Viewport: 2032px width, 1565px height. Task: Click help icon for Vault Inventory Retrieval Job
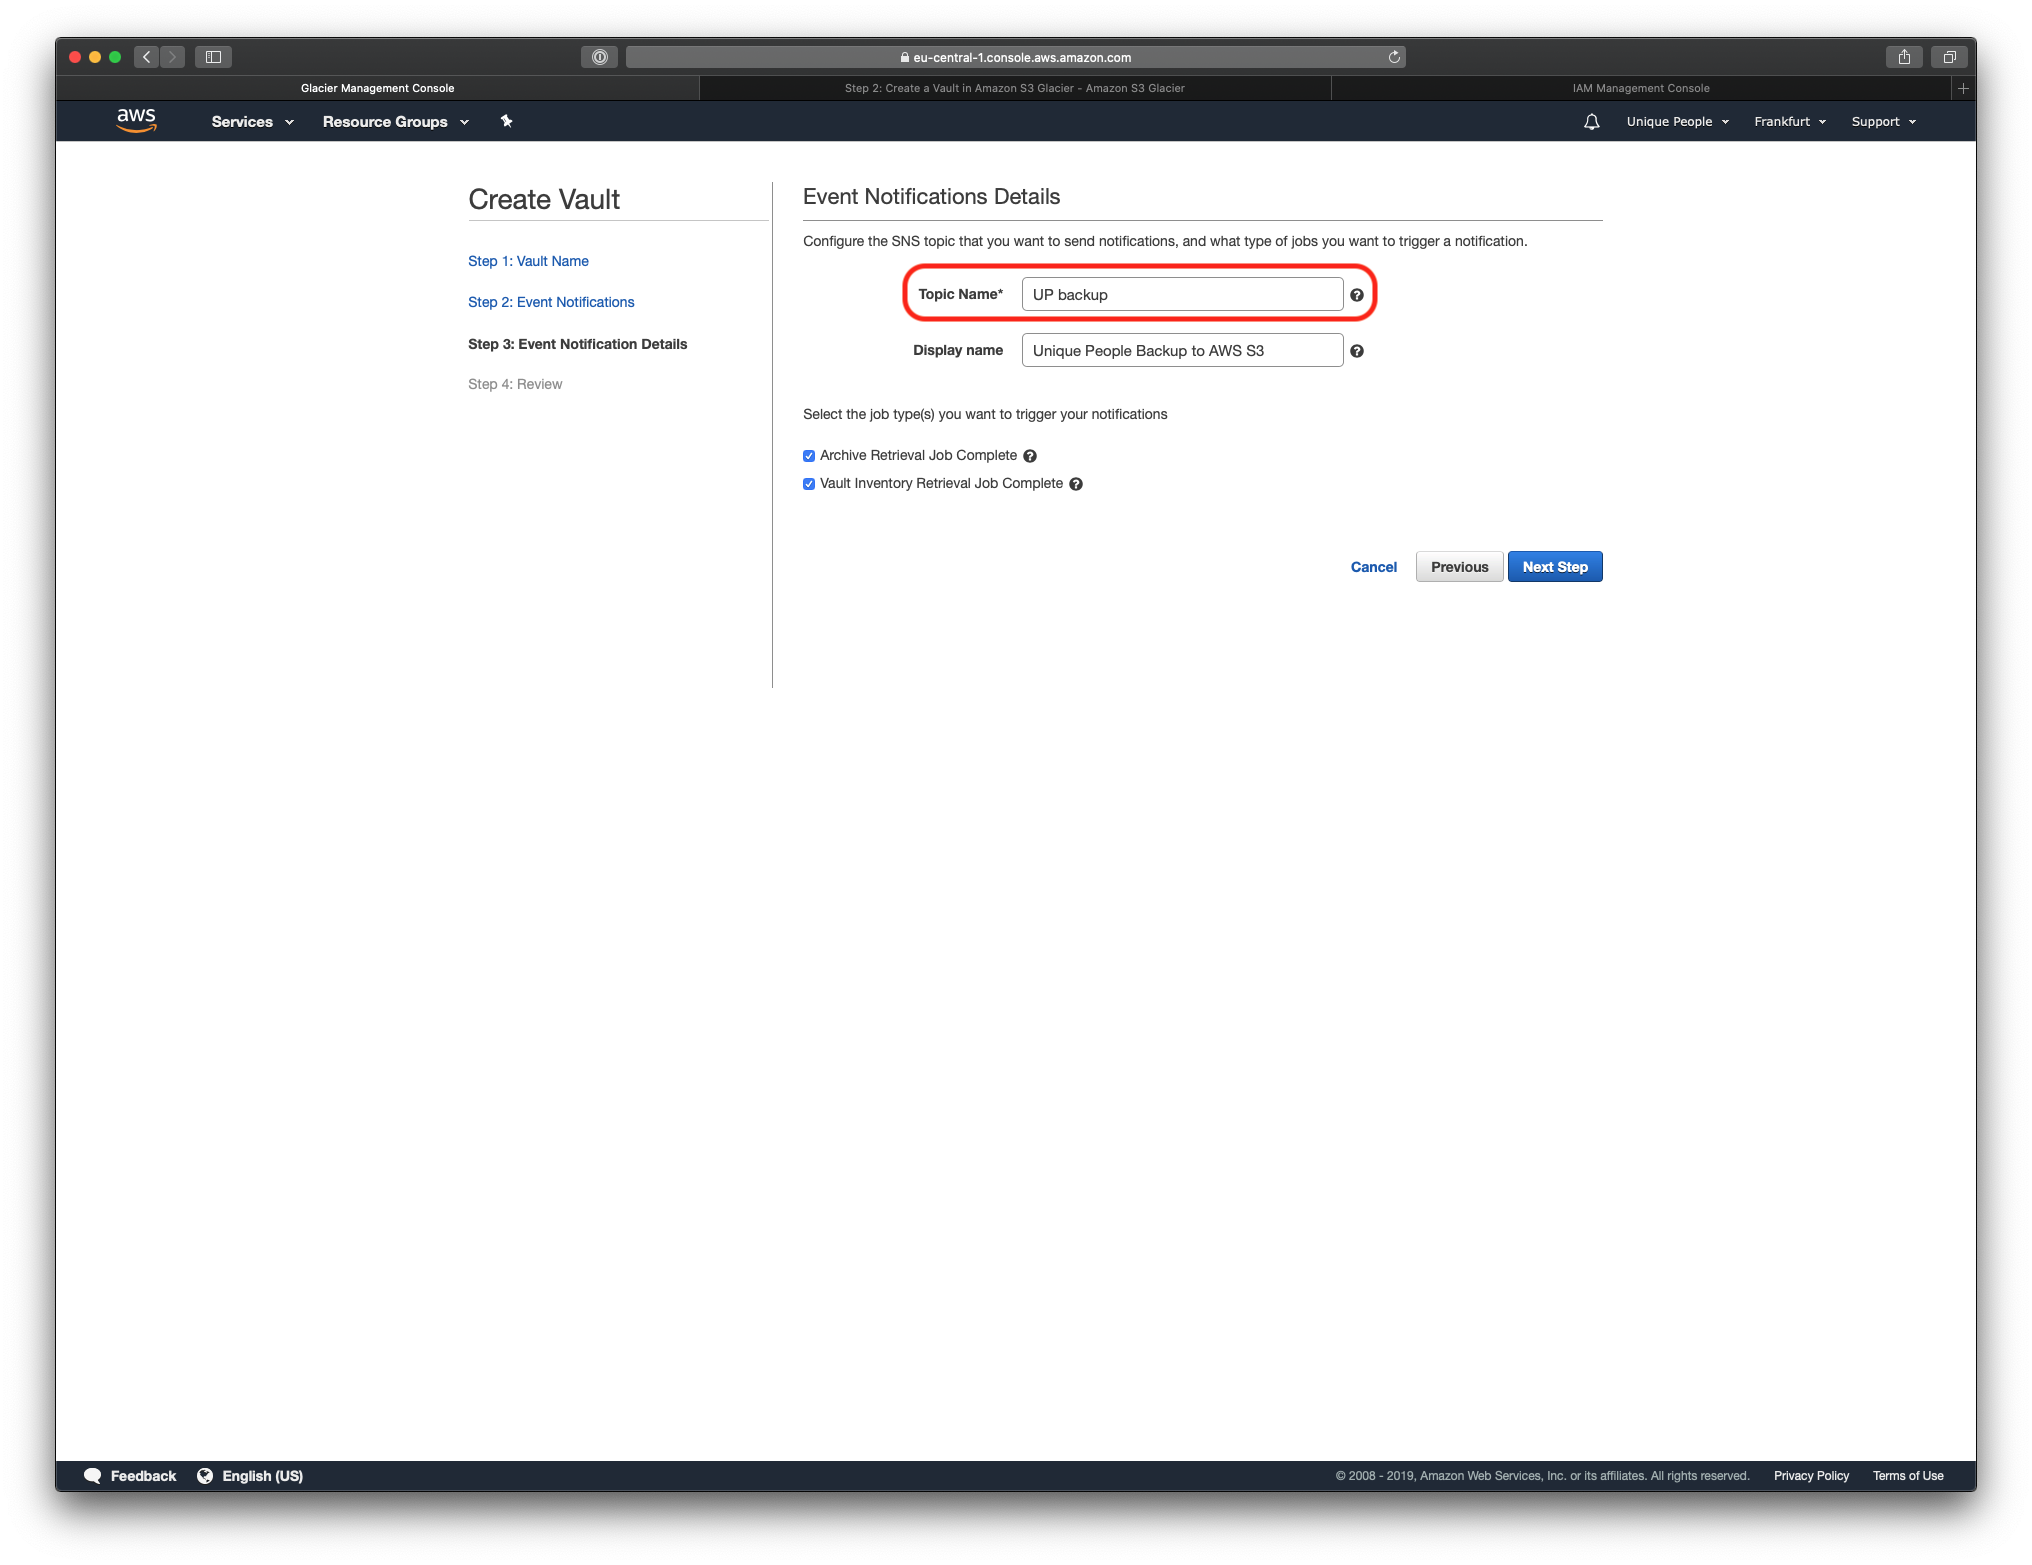1075,484
